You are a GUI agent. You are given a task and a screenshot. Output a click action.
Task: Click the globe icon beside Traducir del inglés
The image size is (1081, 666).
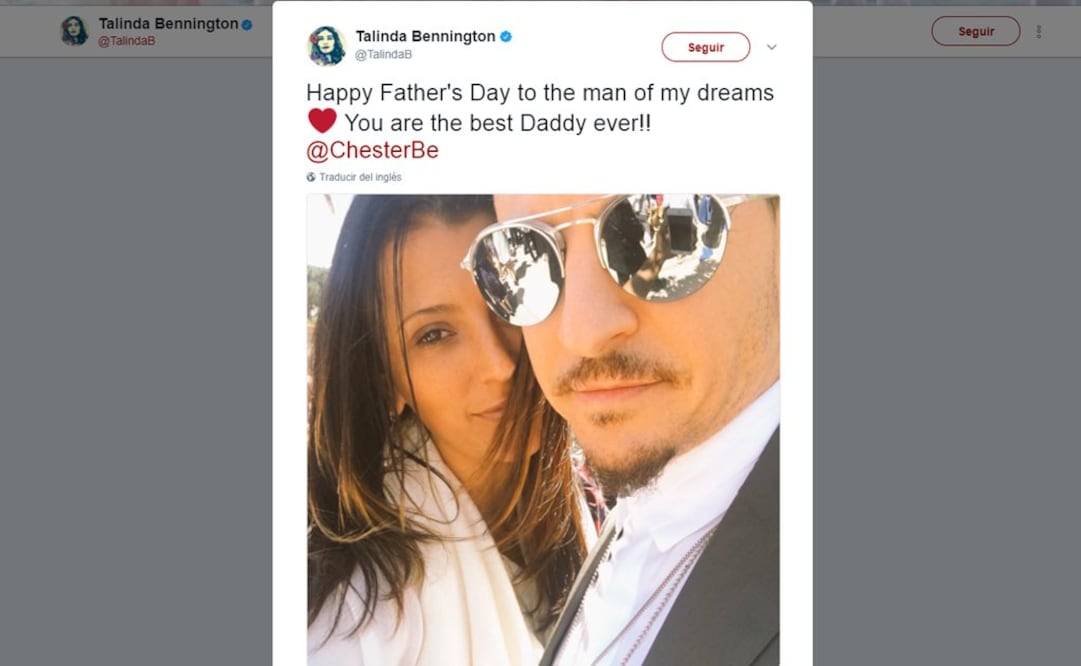point(311,177)
